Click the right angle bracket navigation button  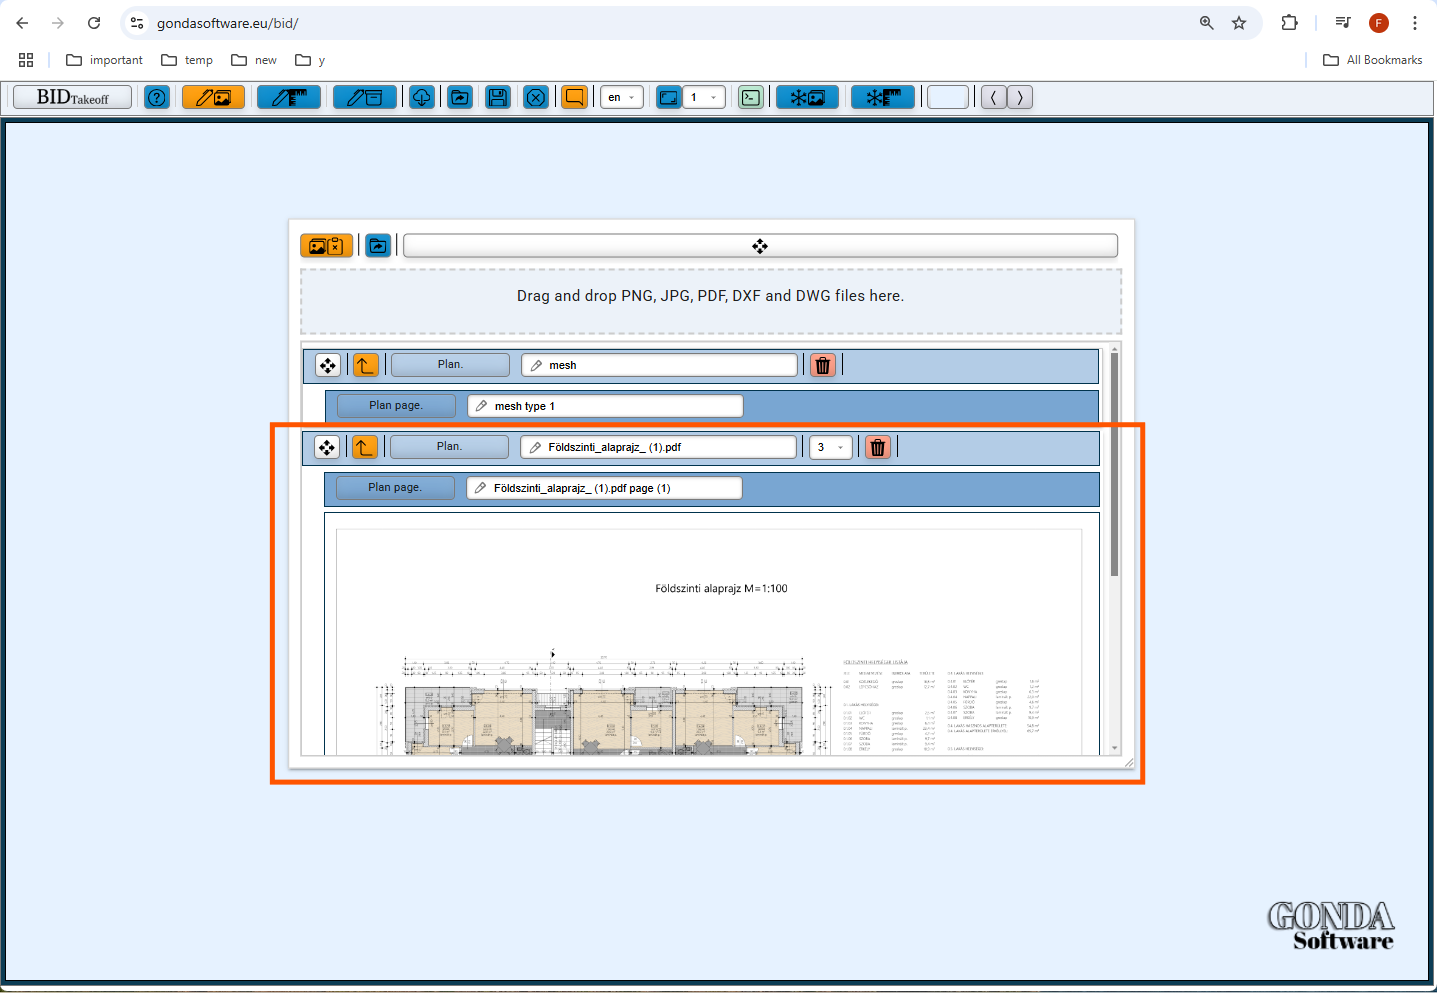click(x=1020, y=97)
